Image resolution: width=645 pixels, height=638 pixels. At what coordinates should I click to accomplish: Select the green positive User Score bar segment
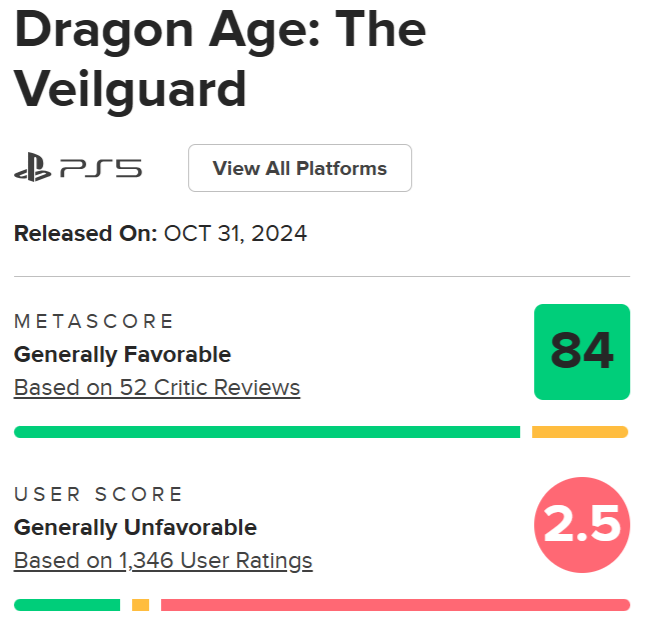pos(67,605)
